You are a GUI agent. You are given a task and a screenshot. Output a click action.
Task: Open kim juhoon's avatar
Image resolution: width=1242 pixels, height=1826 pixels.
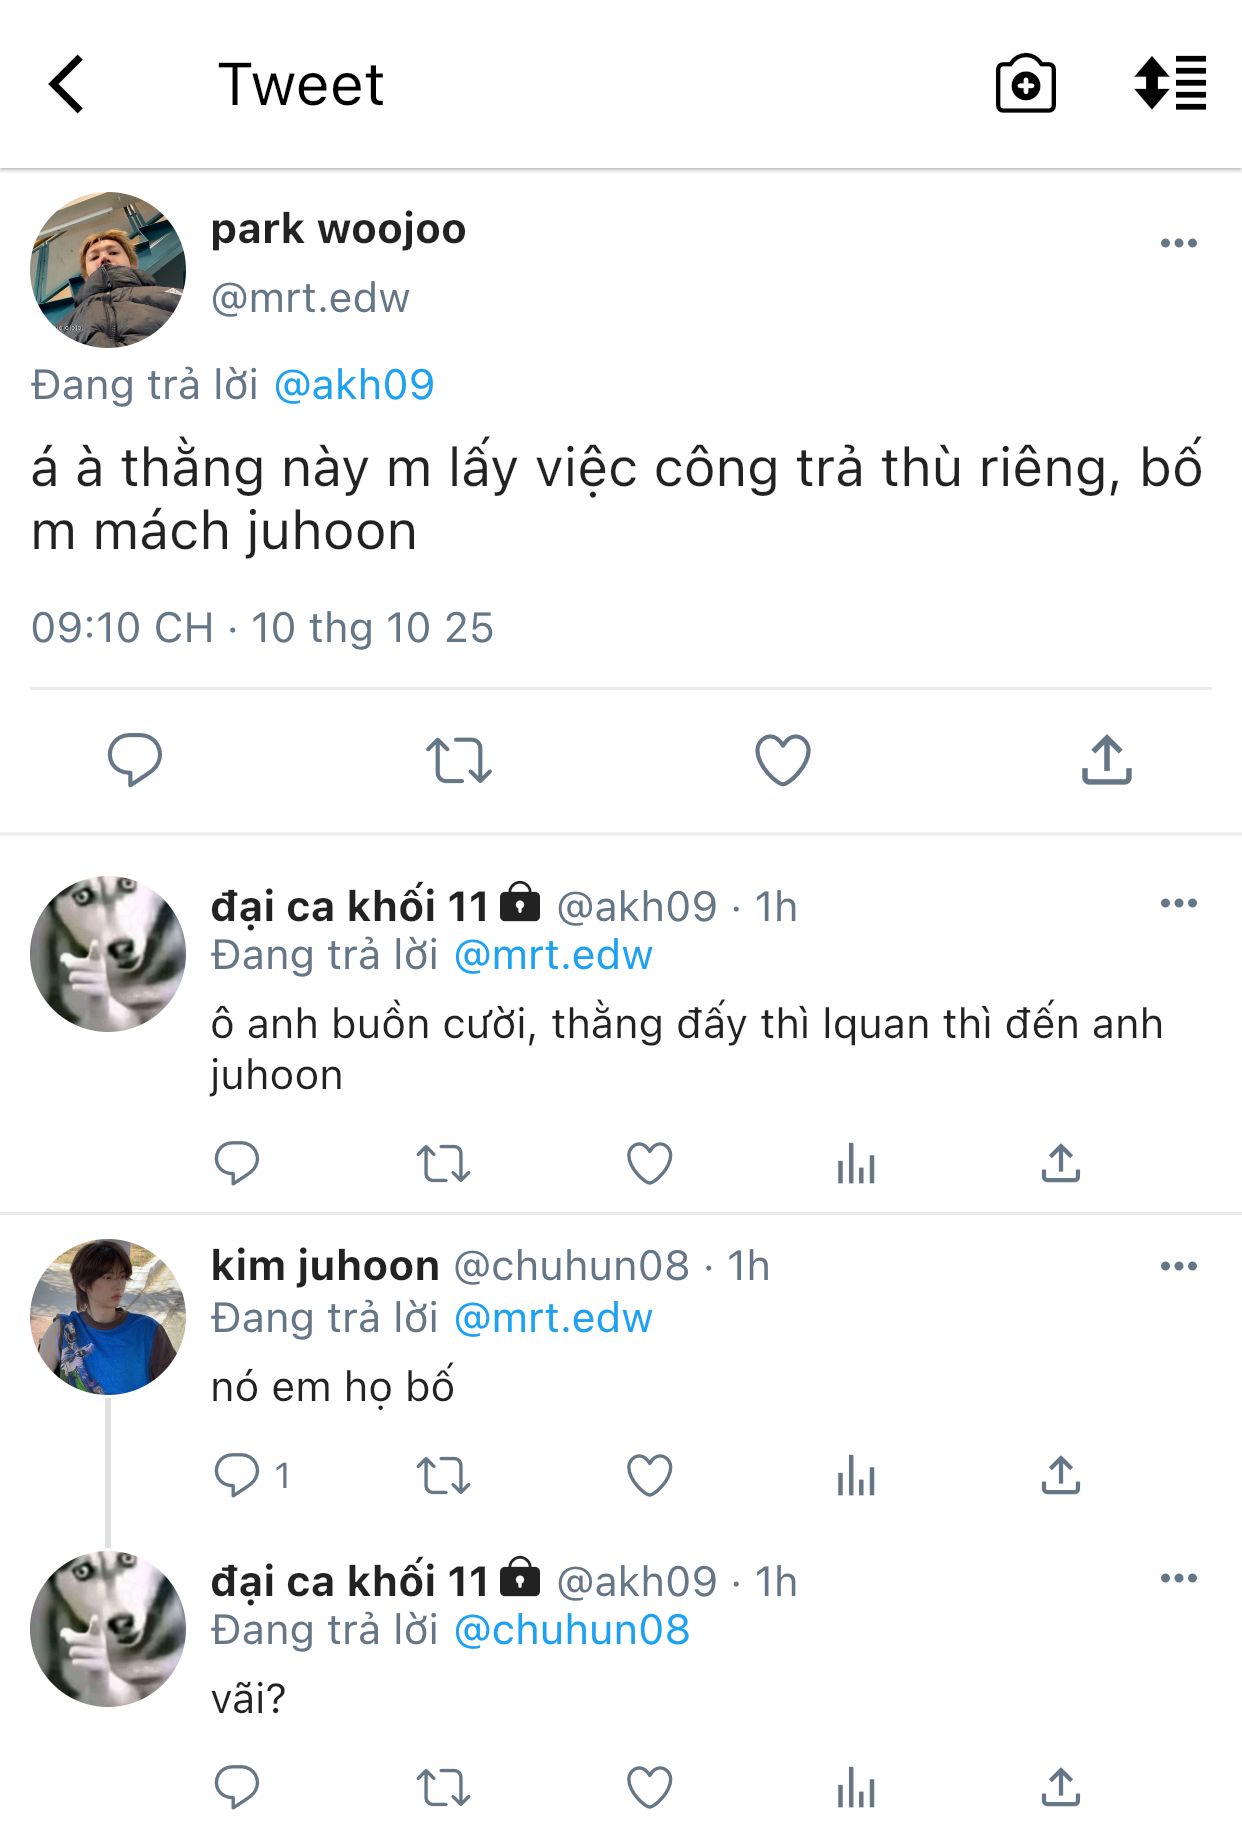(108, 1317)
